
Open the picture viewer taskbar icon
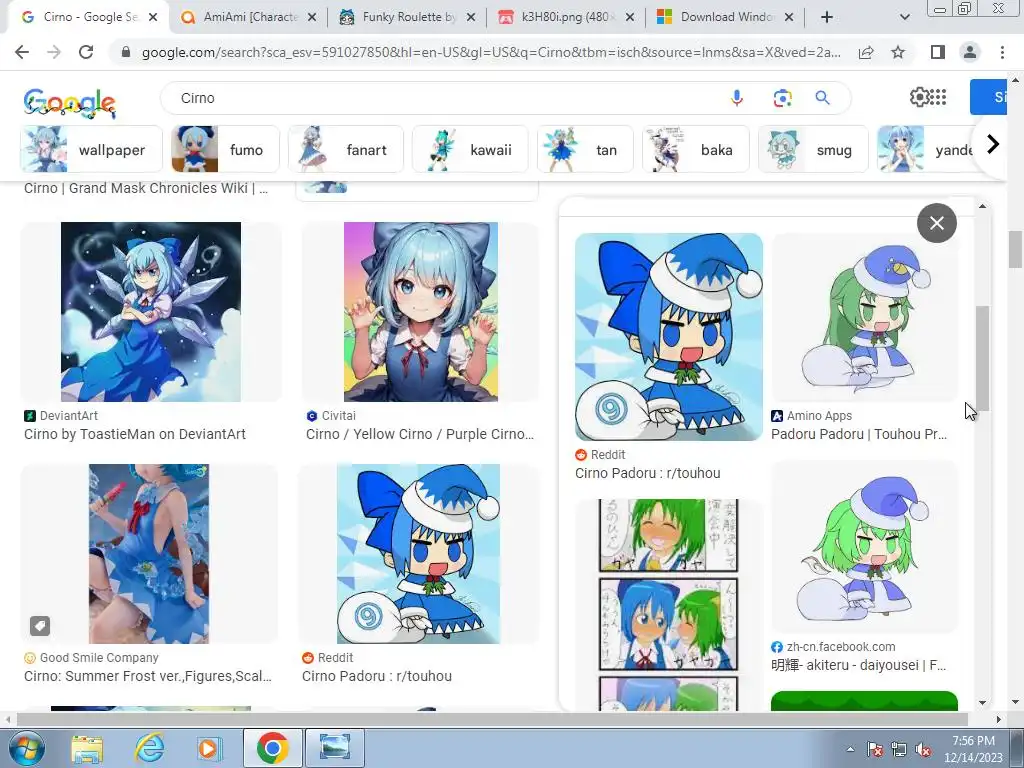click(335, 748)
